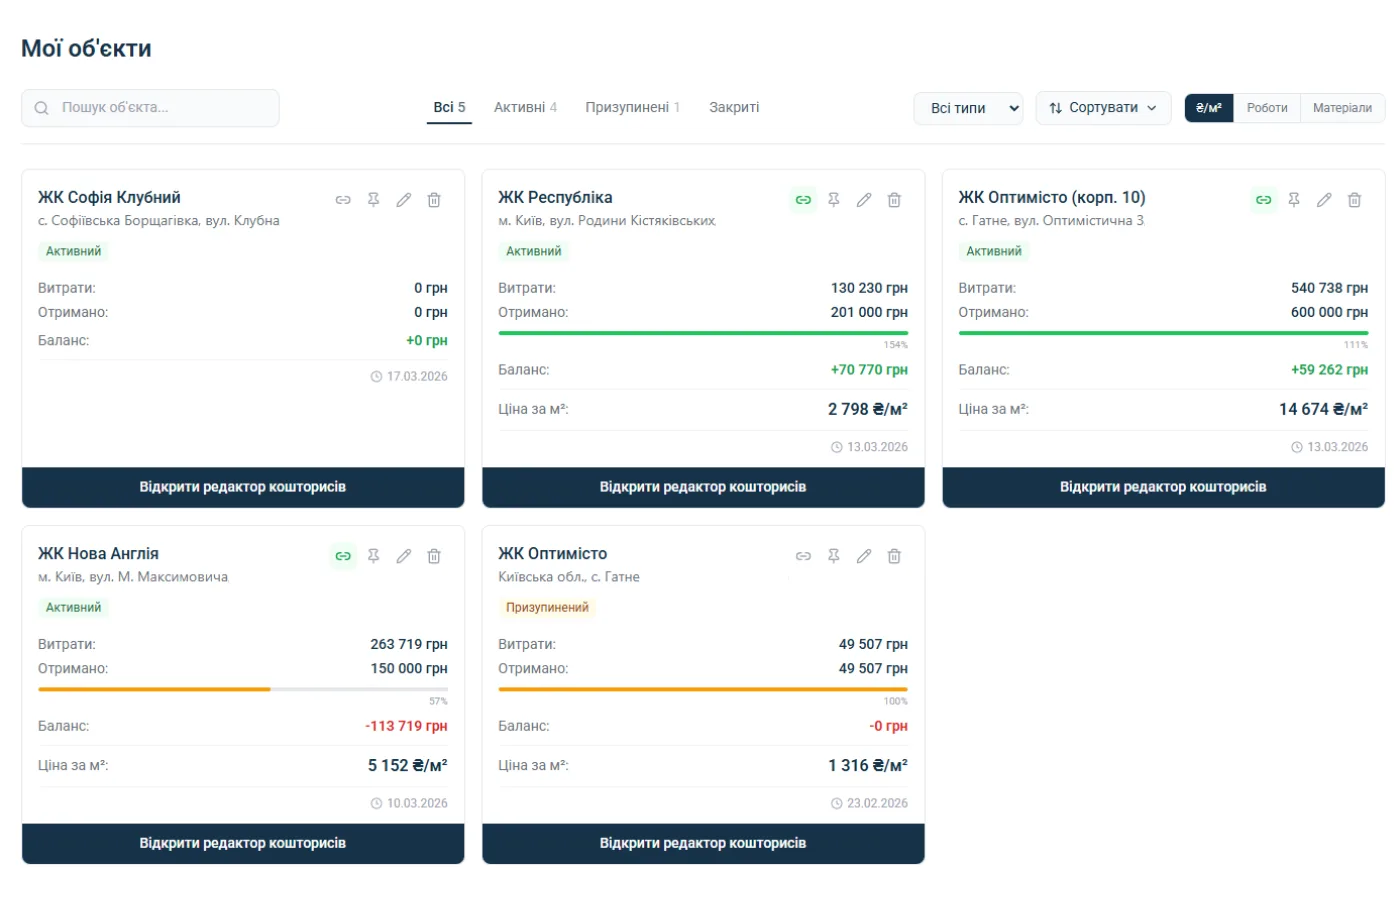Viewport: 1400px width, 900px height.
Task: Pin the ЖК Республіка object
Action: [833, 200]
